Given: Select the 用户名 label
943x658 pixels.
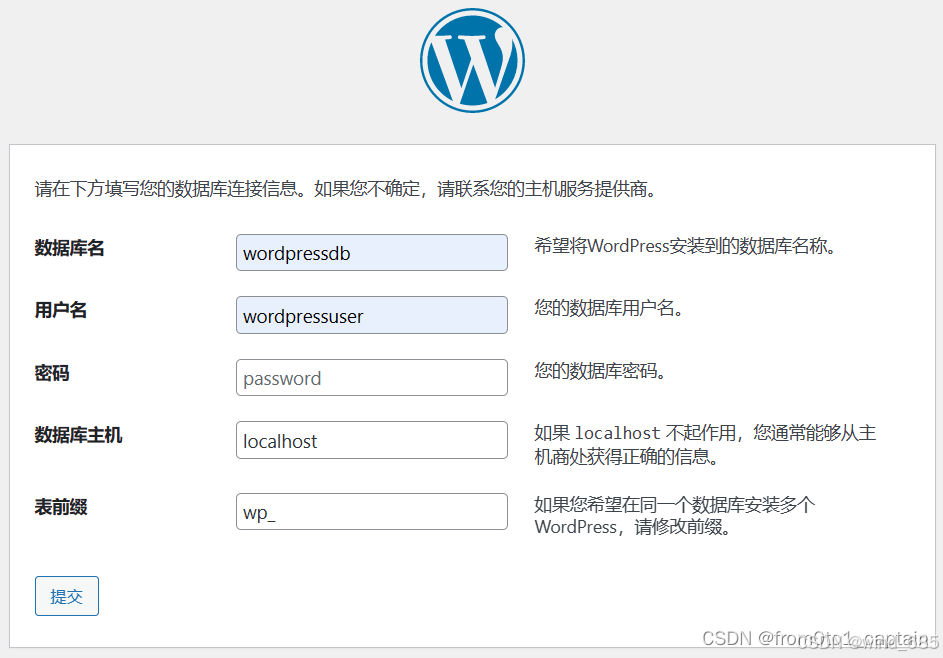Looking at the screenshot, I should click(61, 310).
